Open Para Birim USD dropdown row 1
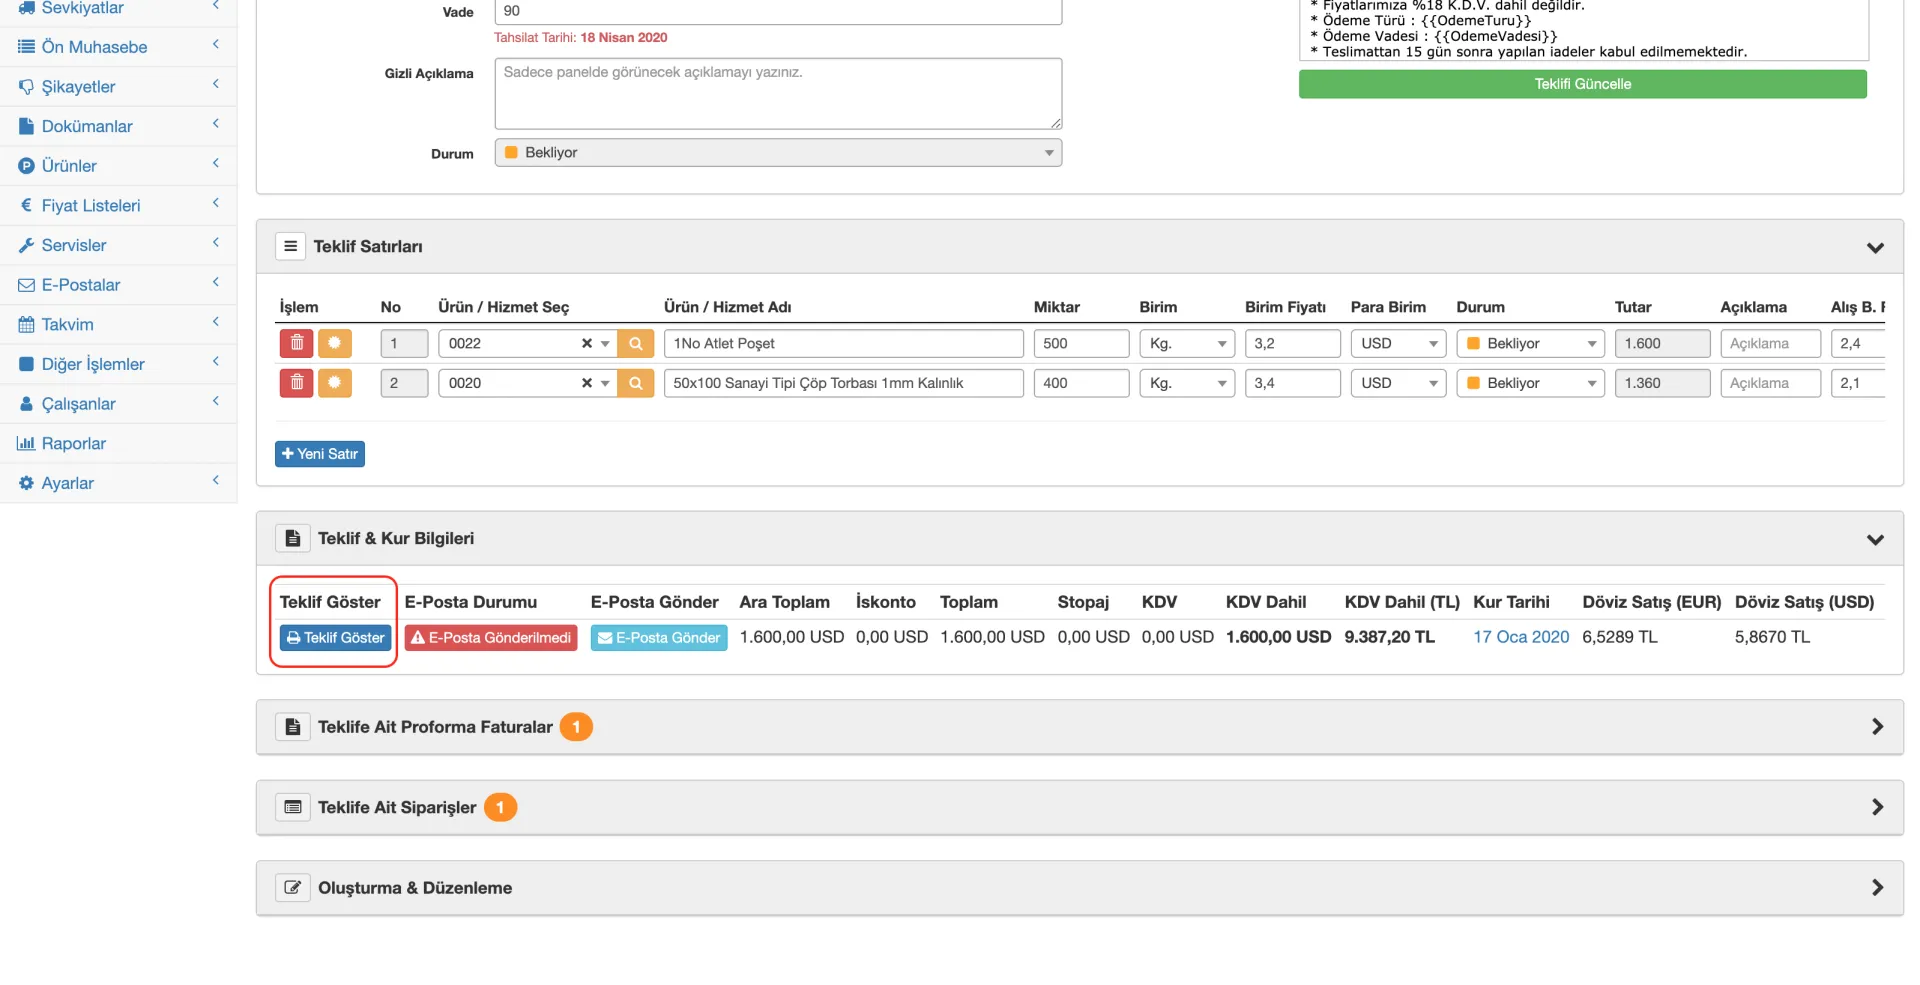 [1398, 343]
